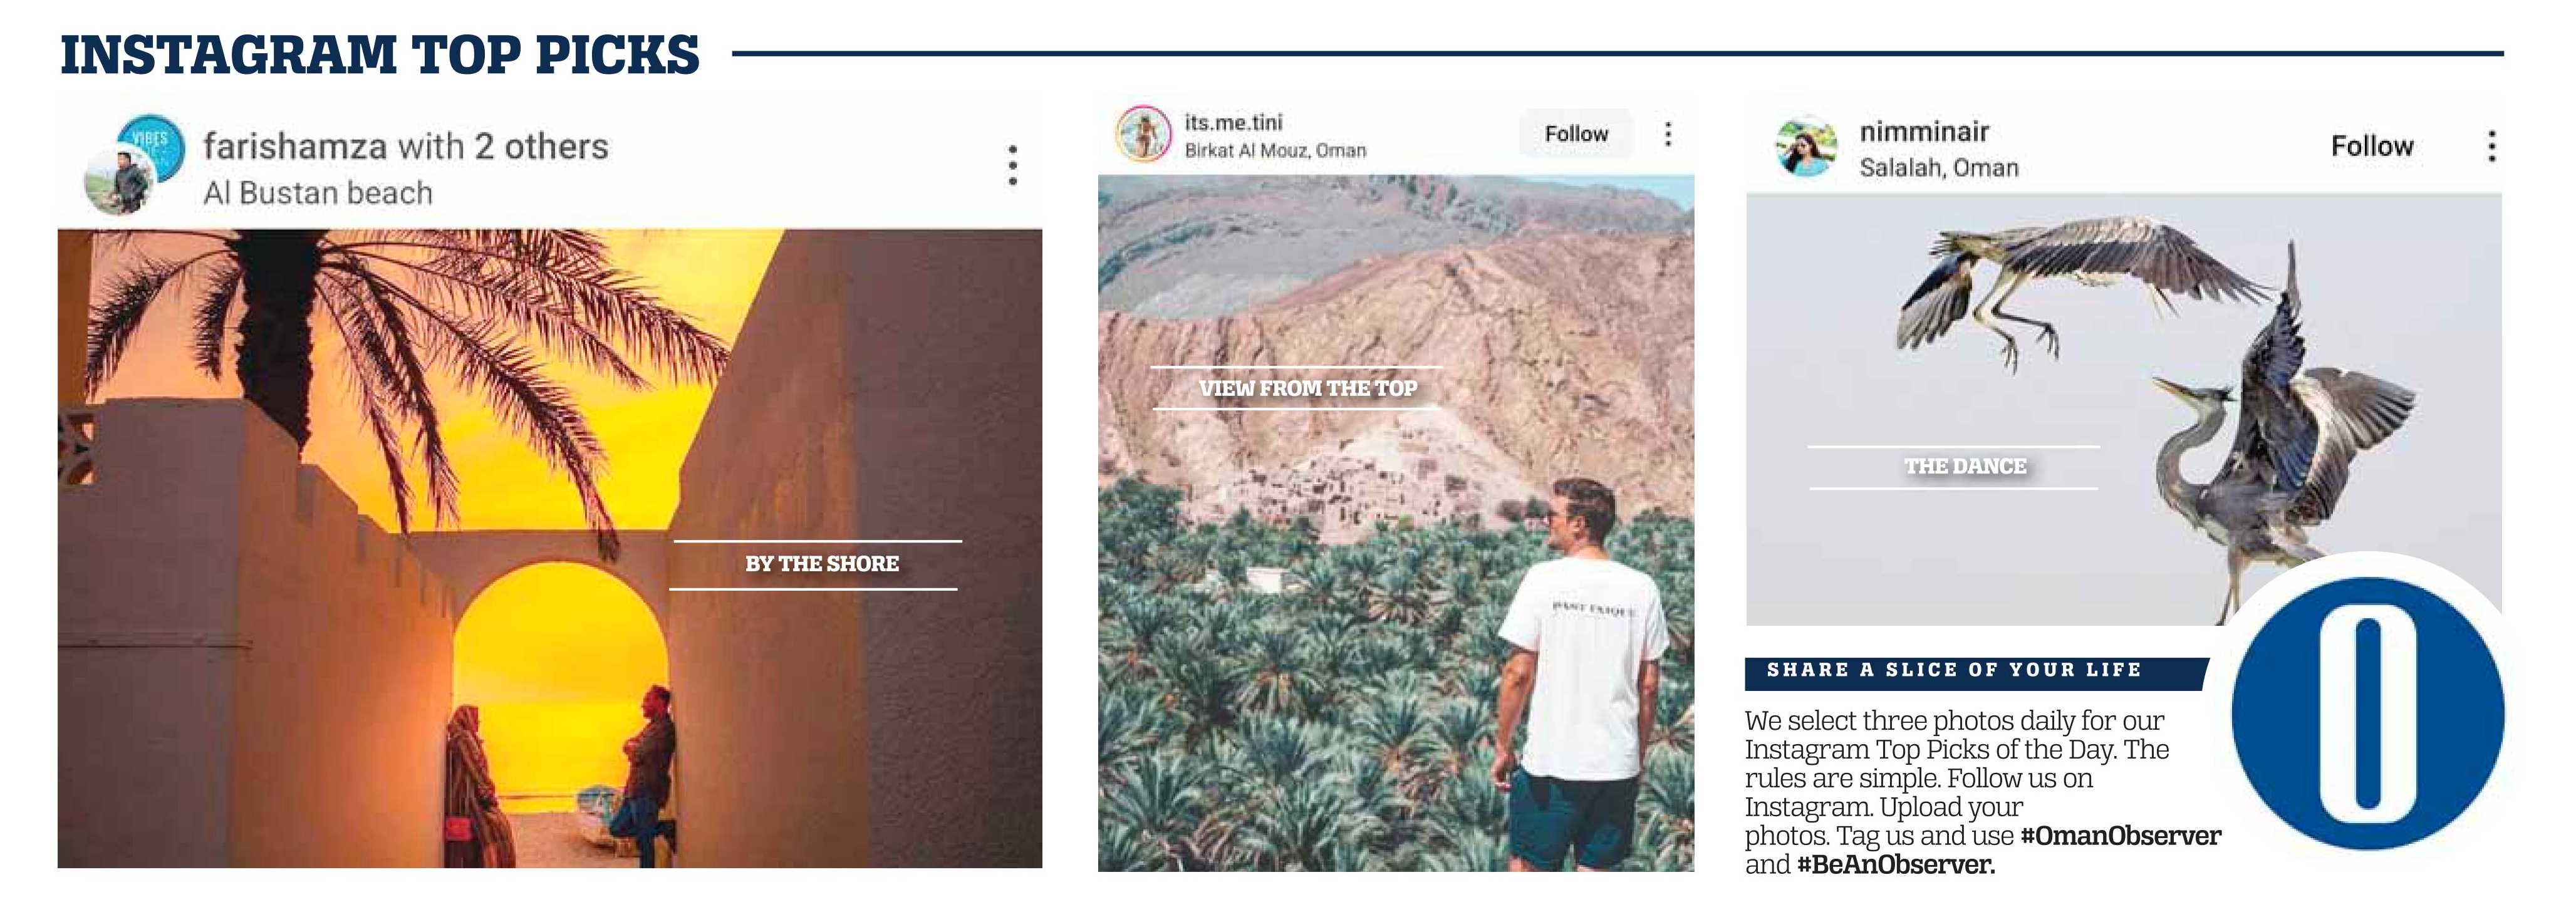The image size is (2576, 907).
Task: Open Salalah, Oman location tag
Action: pos(1938,168)
